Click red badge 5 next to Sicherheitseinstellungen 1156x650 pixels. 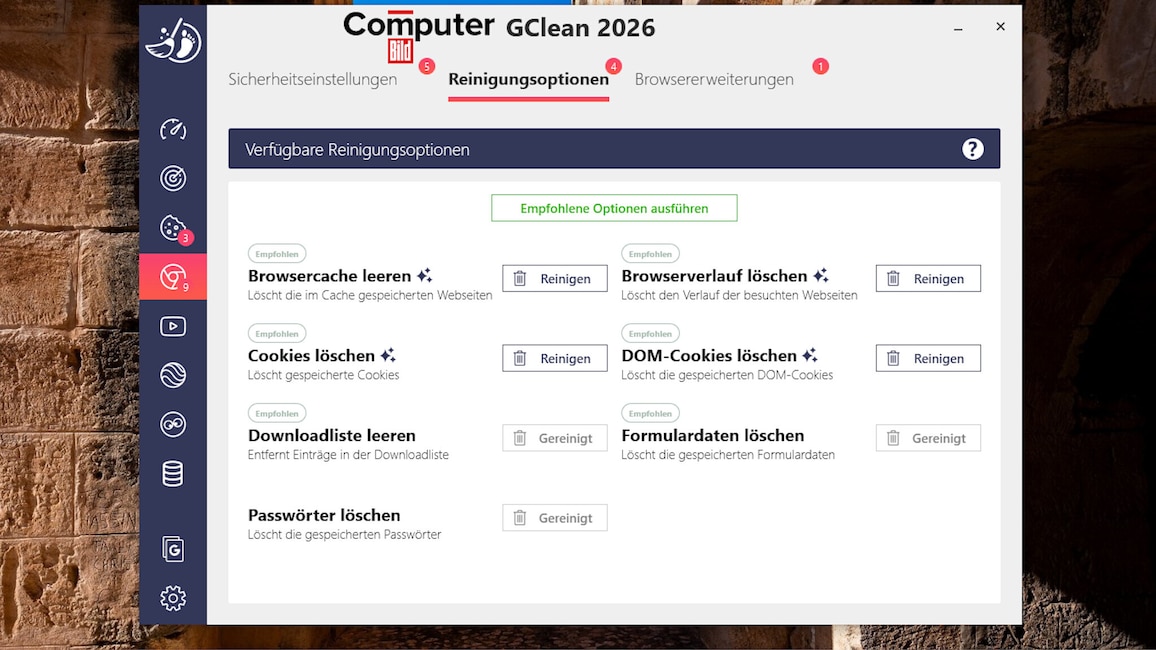(426, 66)
